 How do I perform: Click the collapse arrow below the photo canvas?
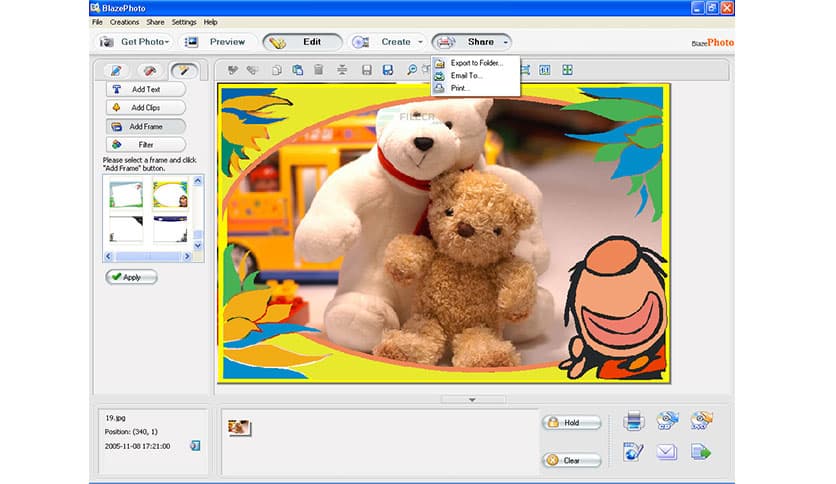[472, 400]
